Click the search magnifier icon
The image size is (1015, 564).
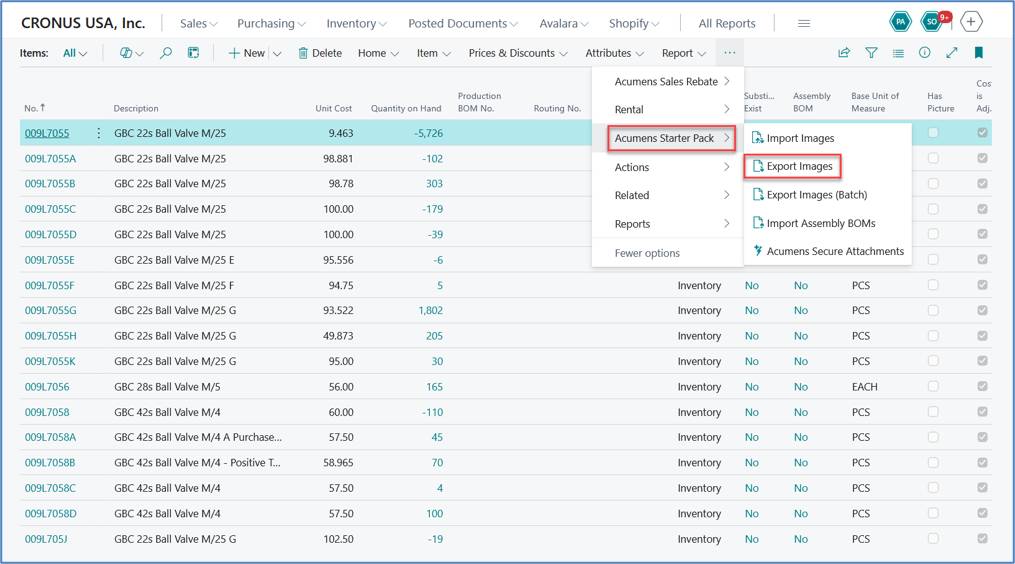click(166, 53)
